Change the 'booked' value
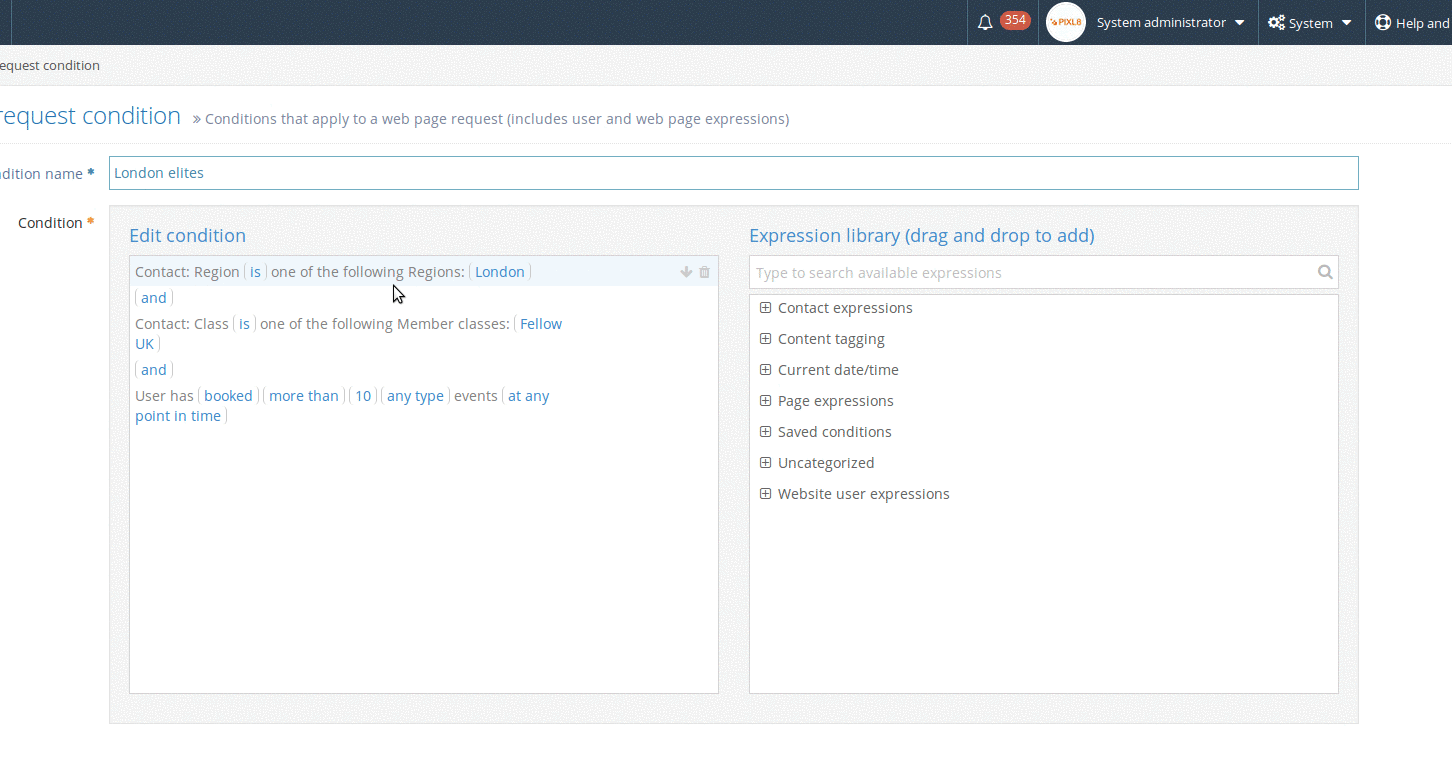1452x774 pixels. click(228, 396)
